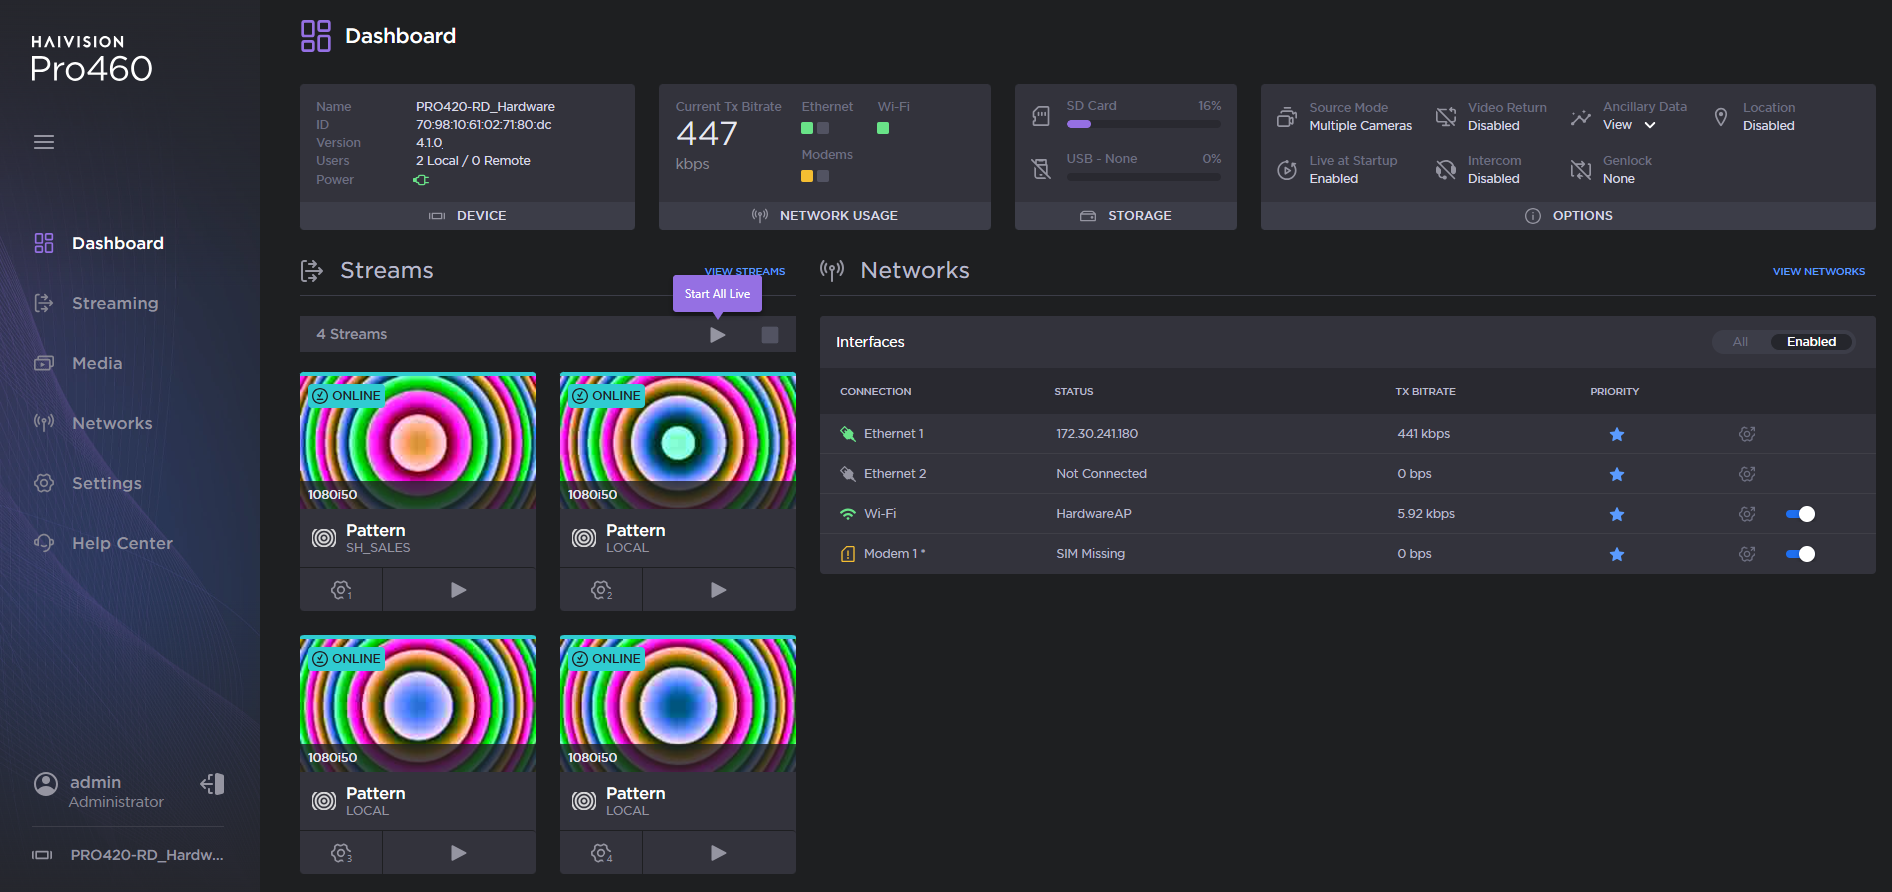This screenshot has width=1892, height=892.
Task: Open the Help Center page
Action: click(122, 543)
